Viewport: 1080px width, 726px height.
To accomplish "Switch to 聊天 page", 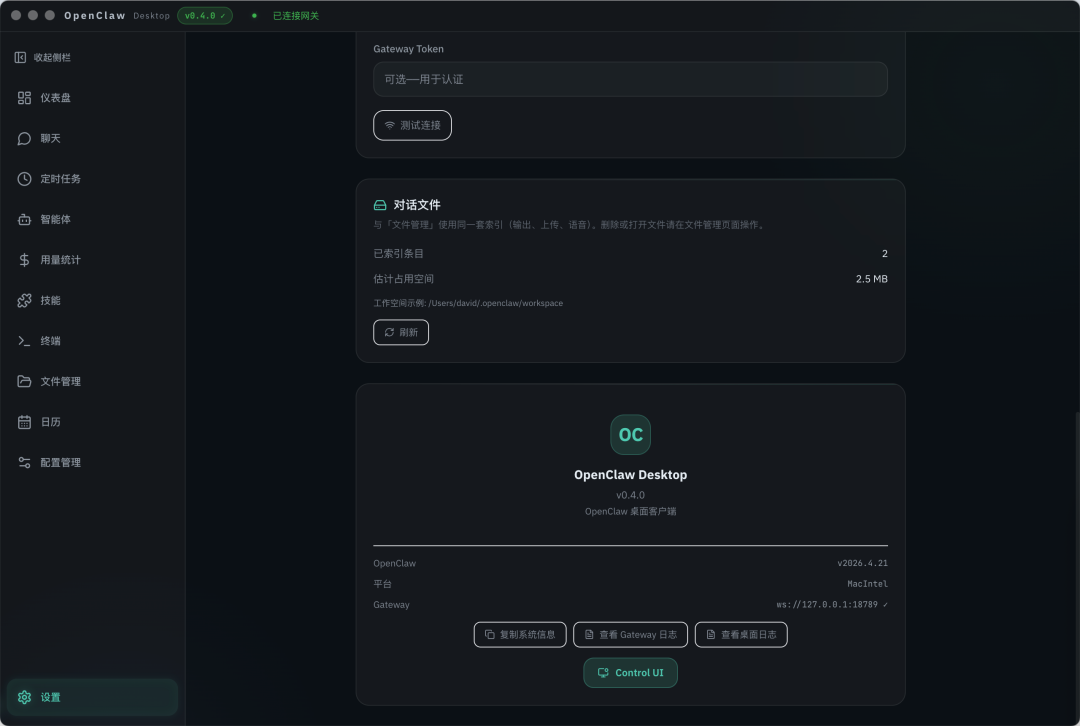I will 92,138.
